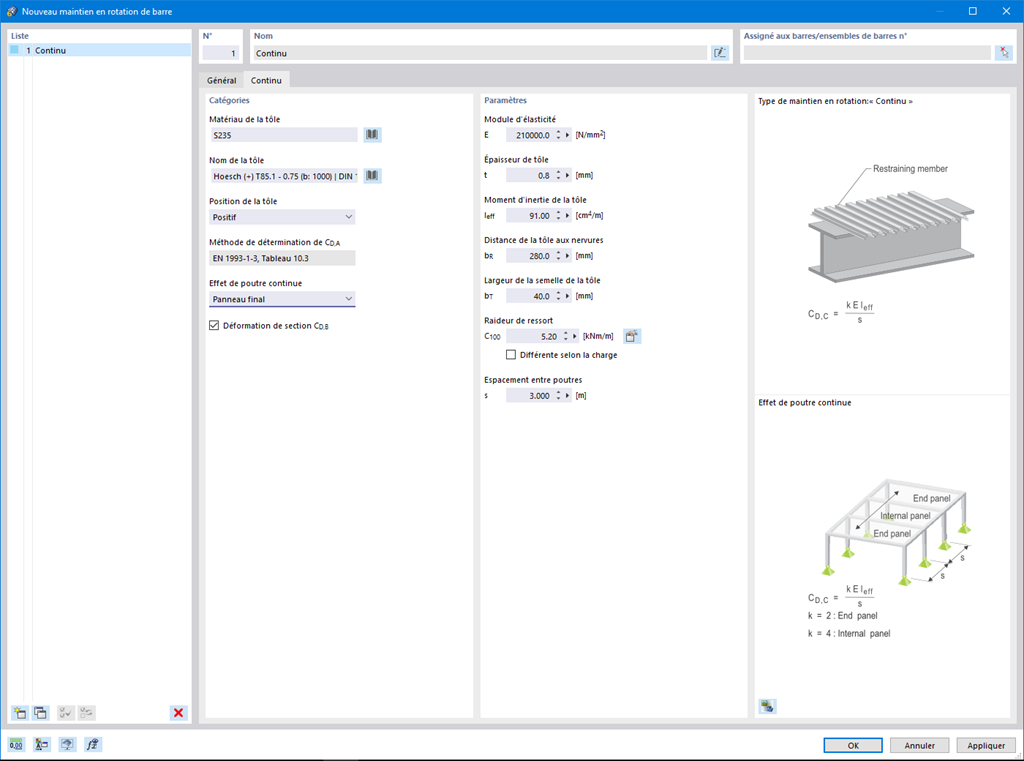Click the new item icon under Liste
Image resolution: width=1024 pixels, height=761 pixels.
pyautogui.click(x=20, y=713)
